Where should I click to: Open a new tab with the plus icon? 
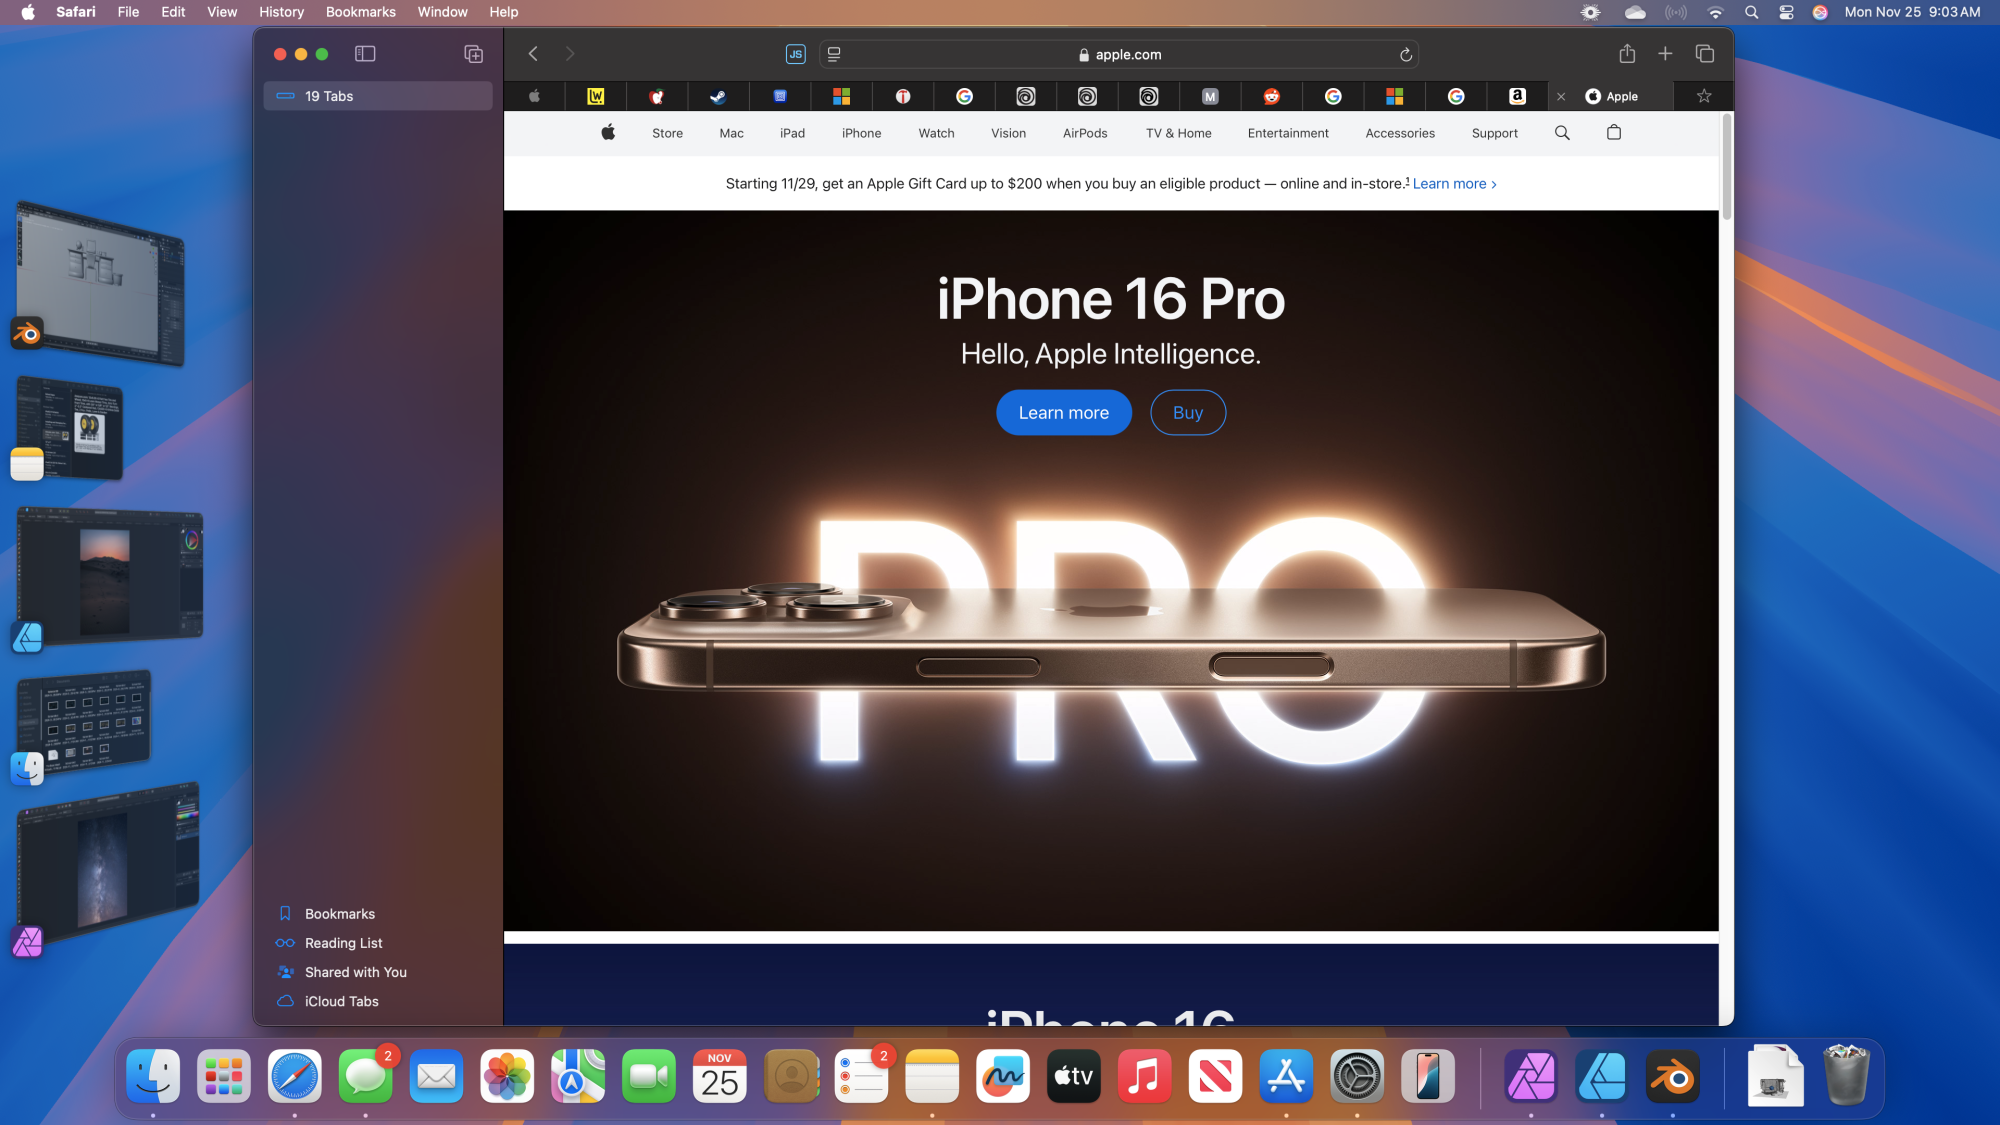pyautogui.click(x=1665, y=54)
